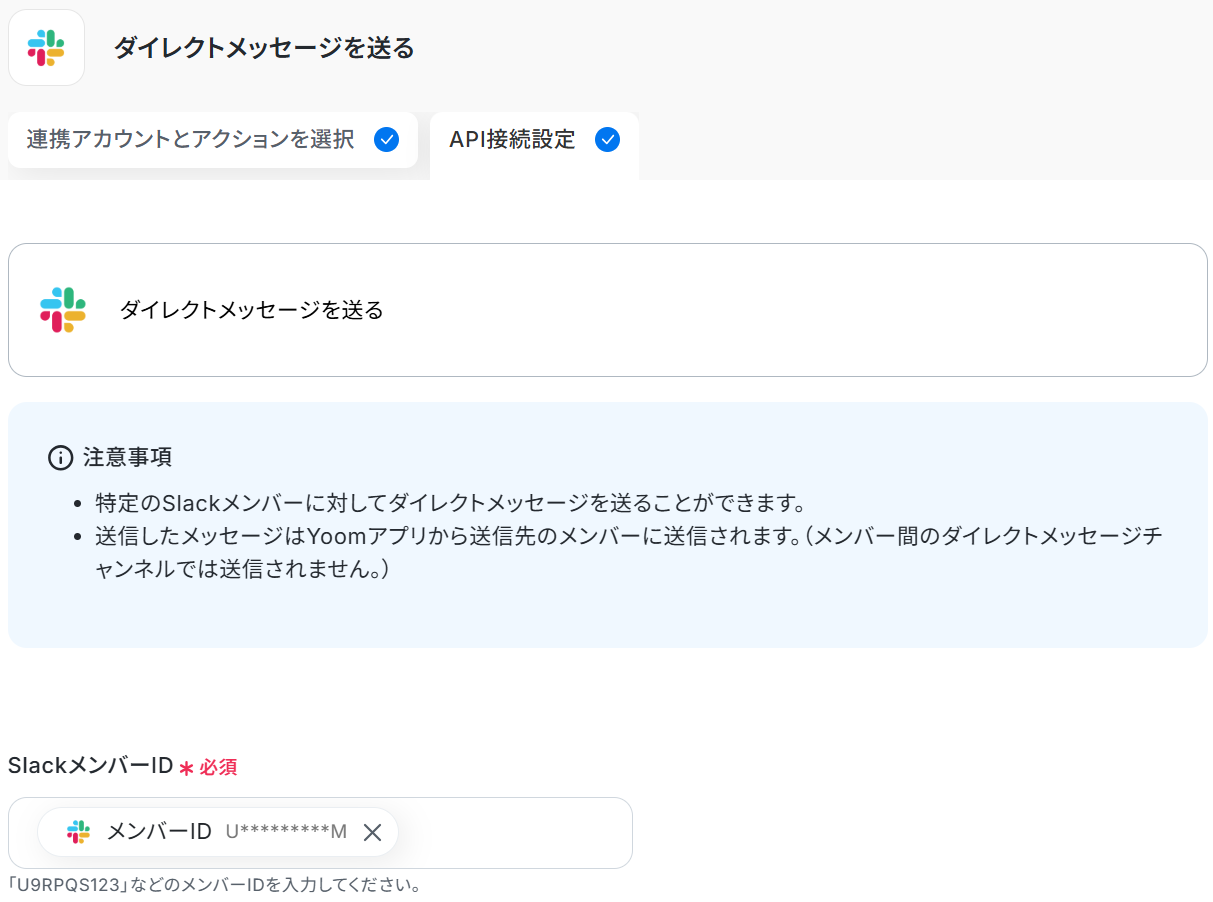Viewport: 1213px width, 902px height.
Task: Click the red 必須 label
Action: [x=218, y=768]
